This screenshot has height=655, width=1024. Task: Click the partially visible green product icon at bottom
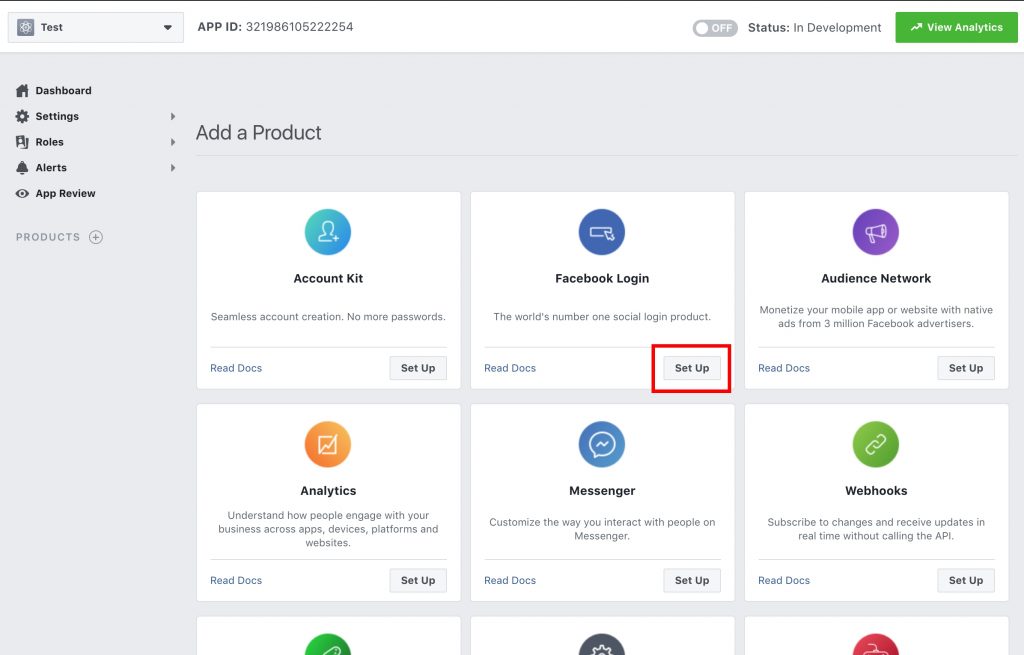click(328, 644)
